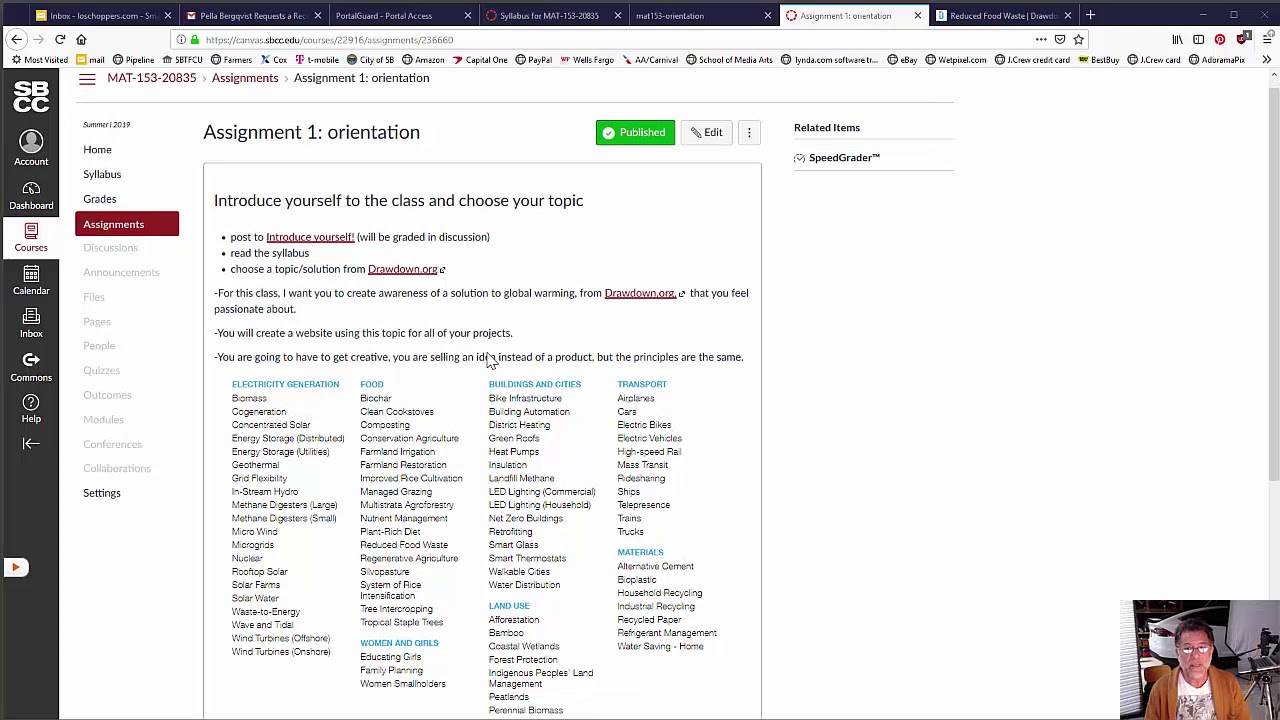The image size is (1280, 720).
Task: Open the assignment options kebab menu
Action: click(x=749, y=132)
